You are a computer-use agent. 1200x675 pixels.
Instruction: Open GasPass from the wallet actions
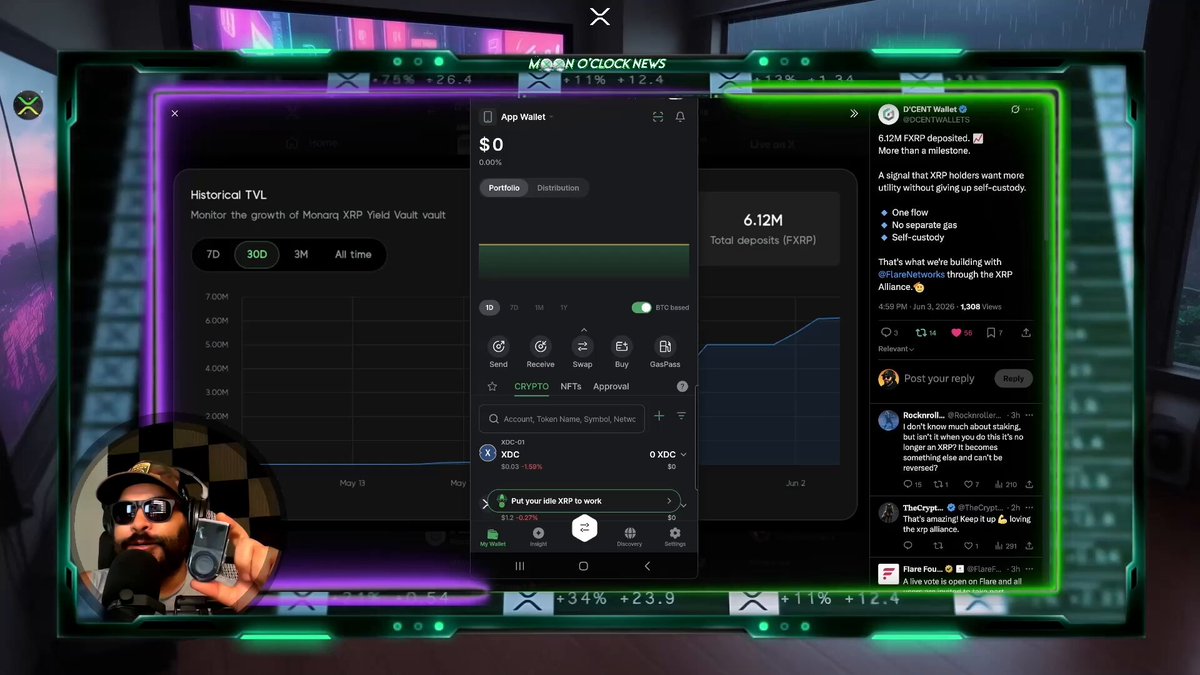[664, 346]
